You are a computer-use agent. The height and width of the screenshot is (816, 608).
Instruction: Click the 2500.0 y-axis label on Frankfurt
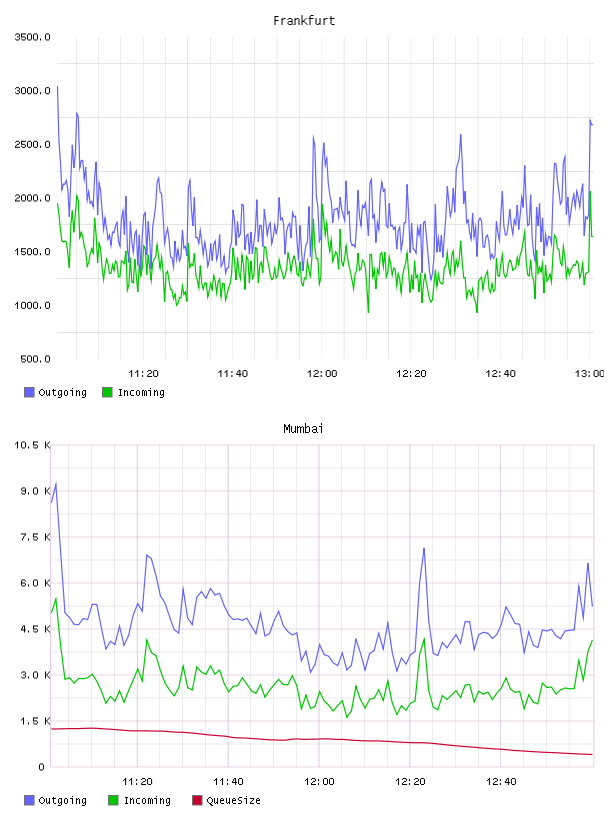(32, 144)
